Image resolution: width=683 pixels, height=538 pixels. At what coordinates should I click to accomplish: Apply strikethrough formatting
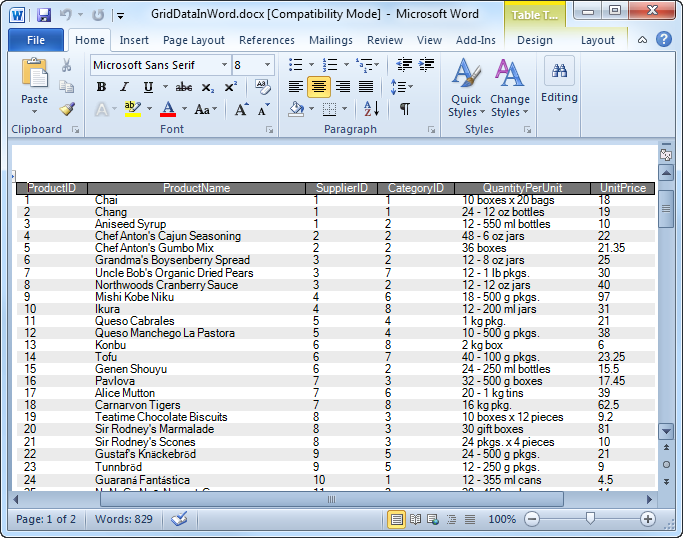(183, 87)
